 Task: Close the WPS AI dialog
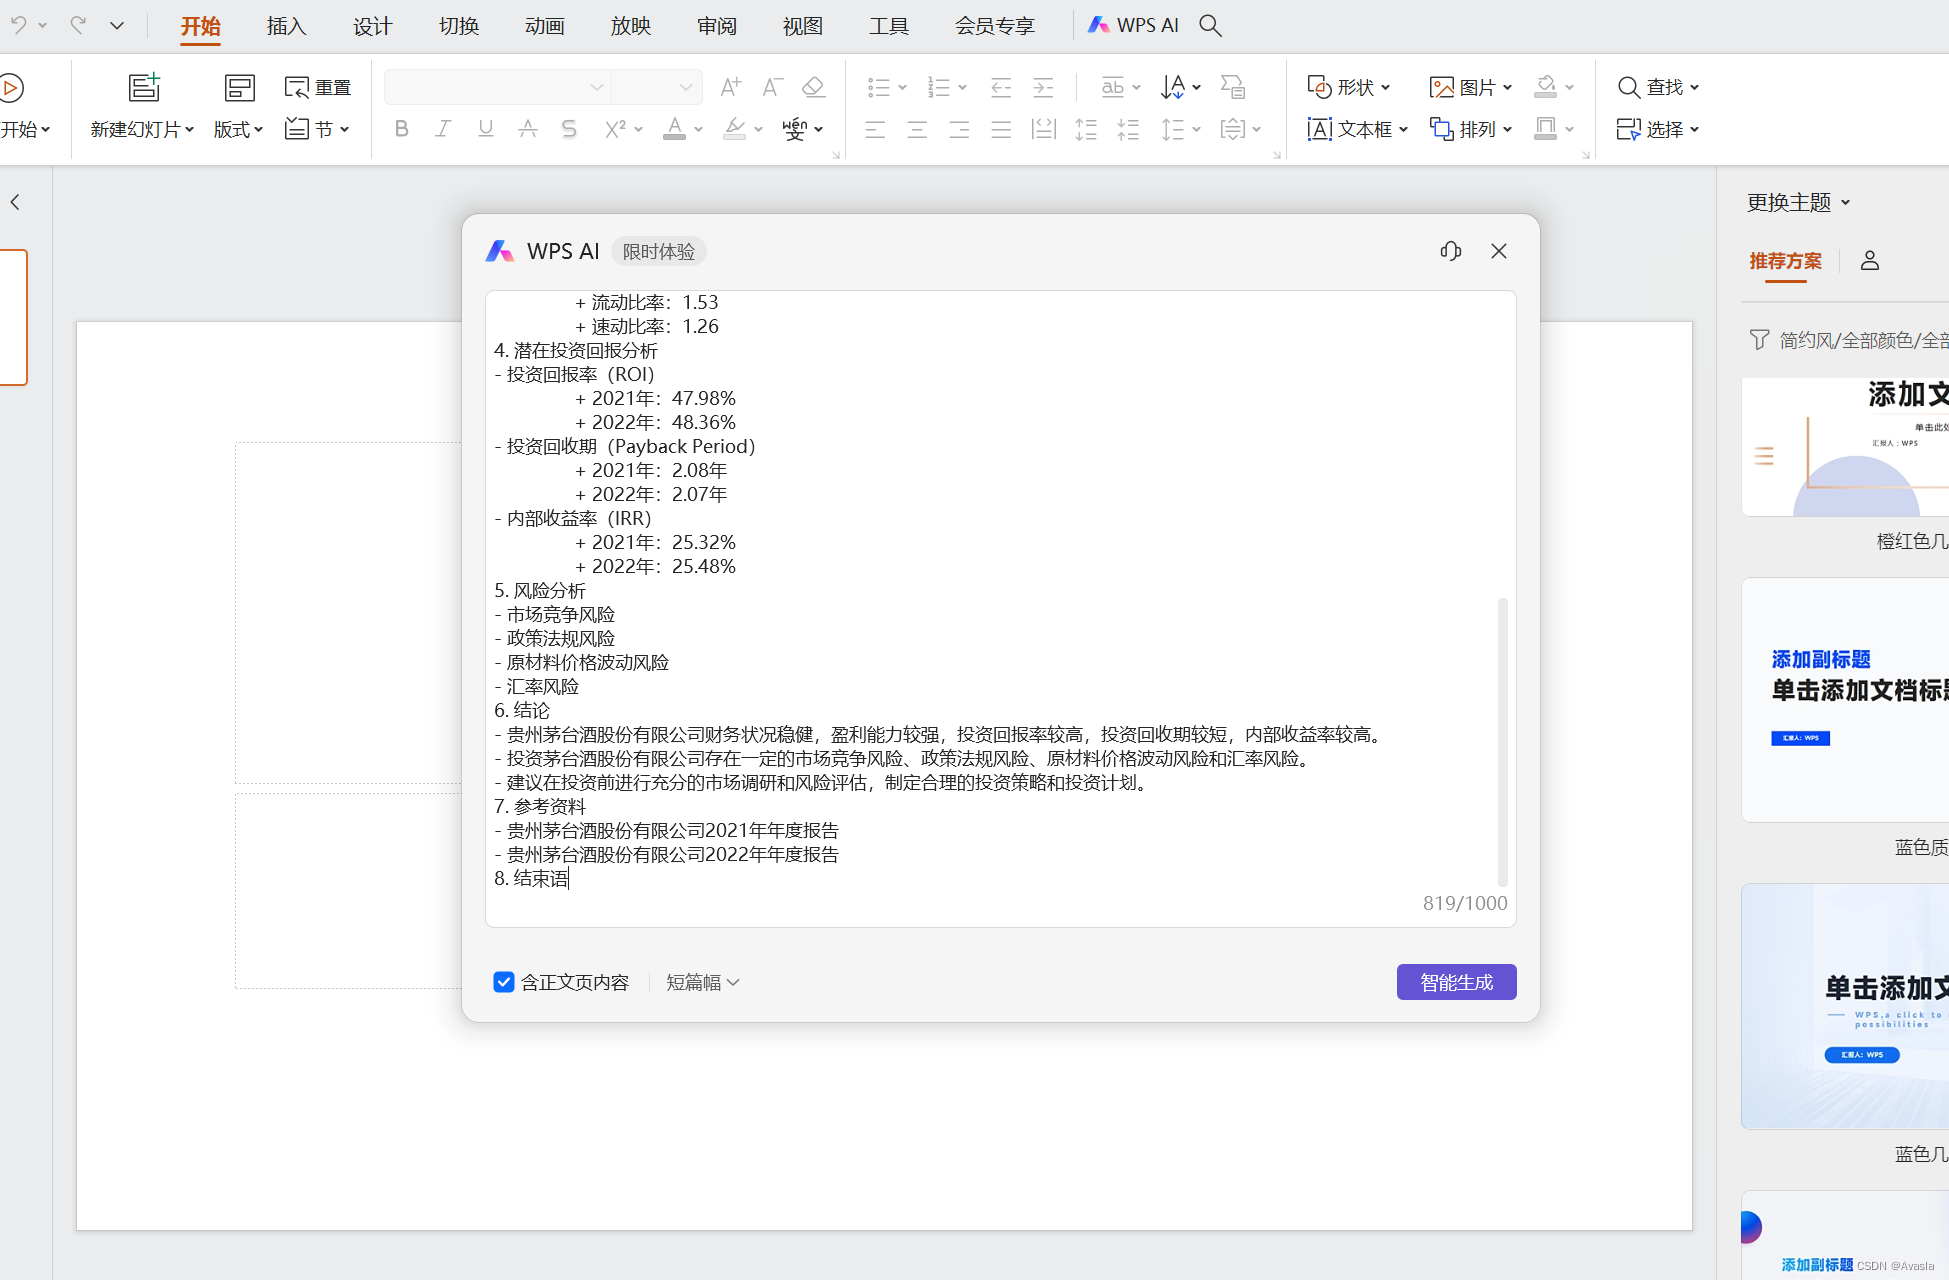tap(1499, 251)
